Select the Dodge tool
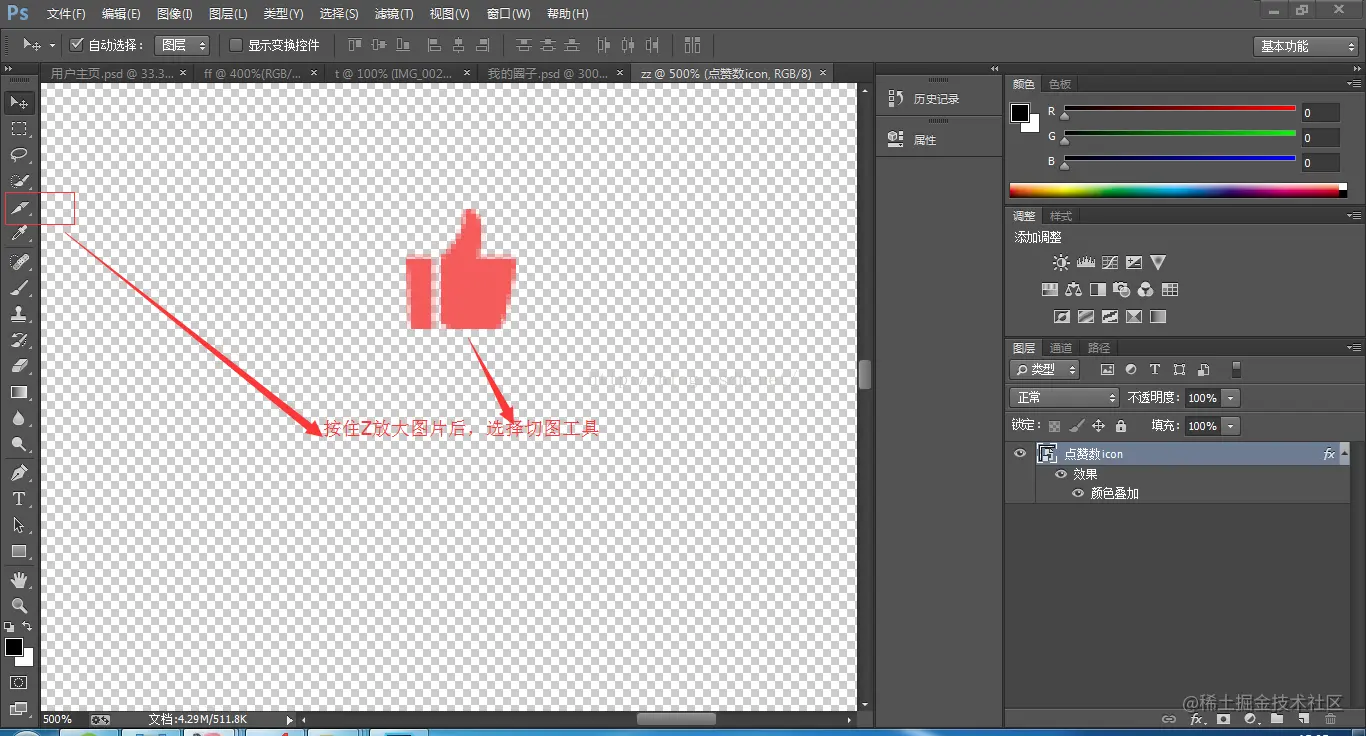 pos(19,445)
